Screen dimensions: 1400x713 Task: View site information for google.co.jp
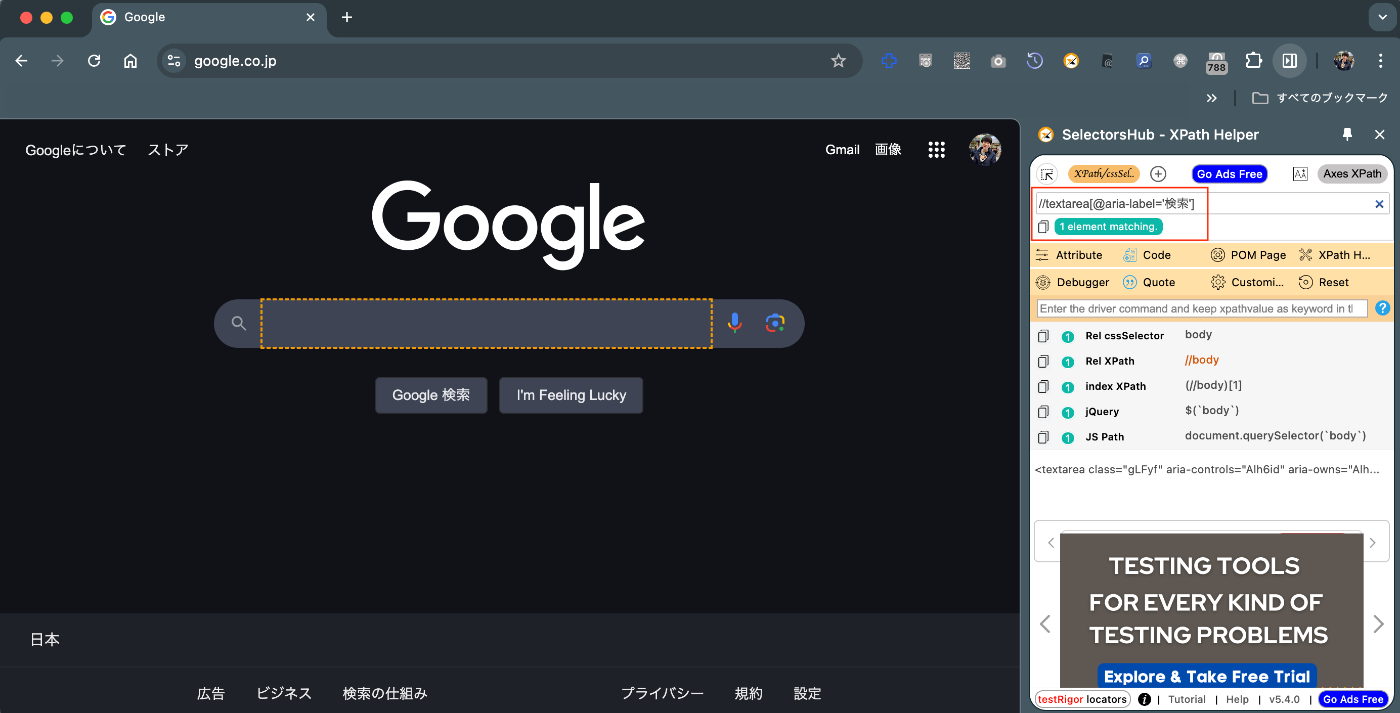174,61
